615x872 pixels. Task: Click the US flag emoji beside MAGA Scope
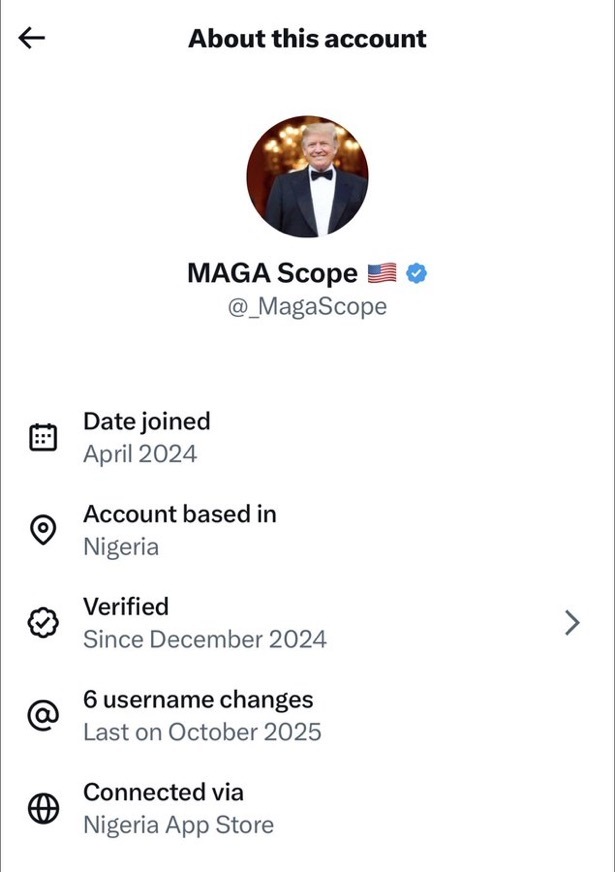click(382, 272)
